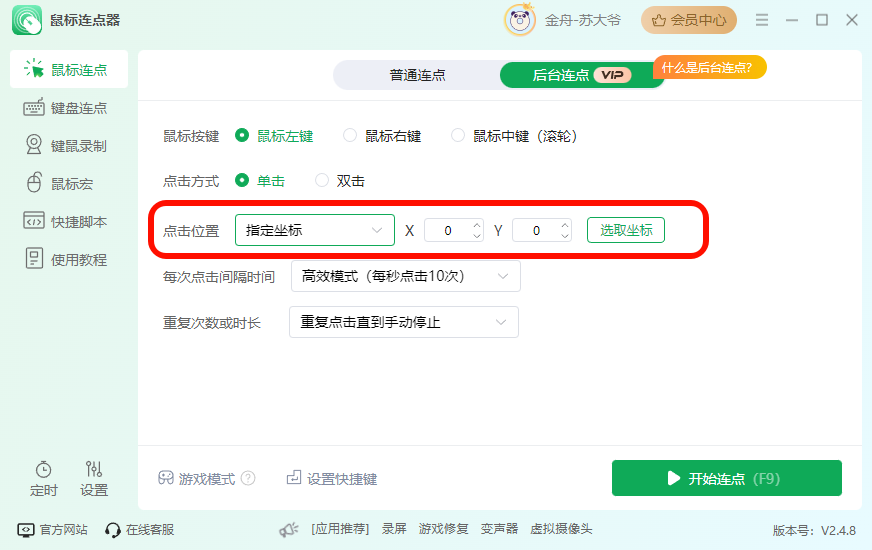Increase Y coordinate with up arrow
Viewport: 872px width, 550px height.
[x=565, y=225]
